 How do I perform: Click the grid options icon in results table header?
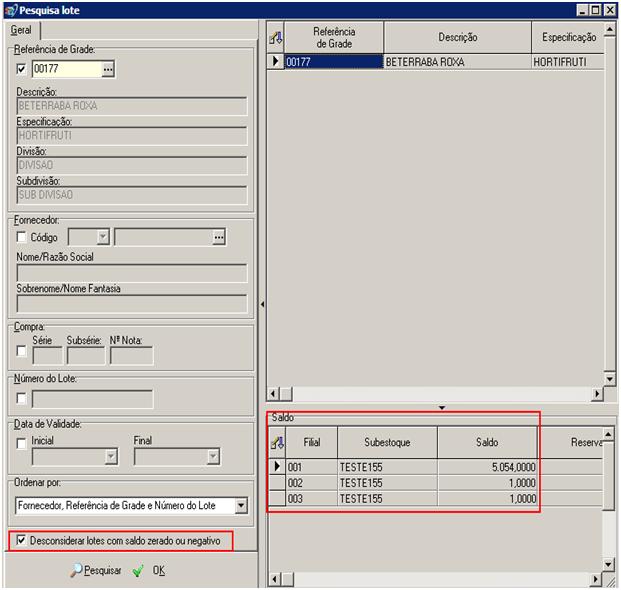point(276,37)
